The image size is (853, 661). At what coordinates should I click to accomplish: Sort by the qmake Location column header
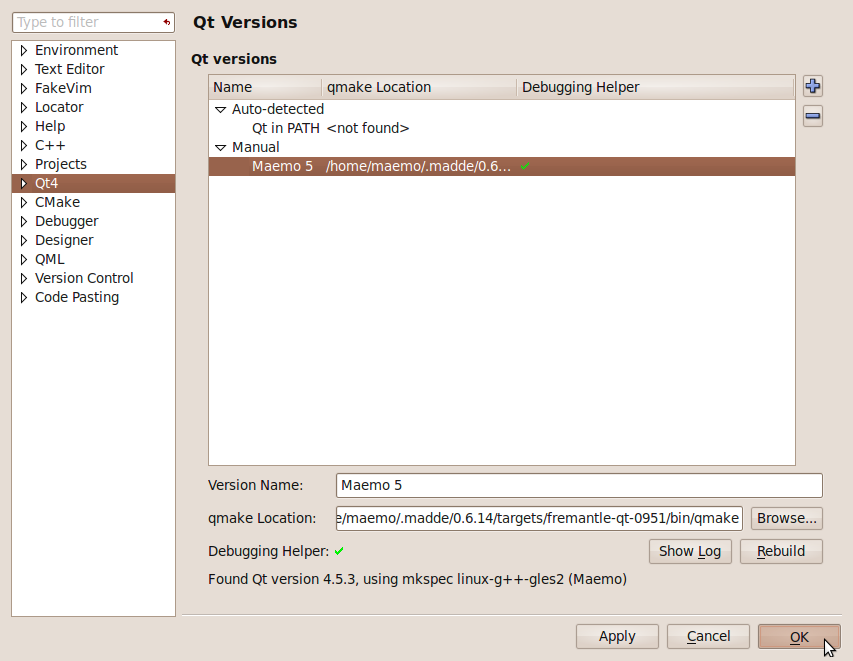tap(418, 87)
